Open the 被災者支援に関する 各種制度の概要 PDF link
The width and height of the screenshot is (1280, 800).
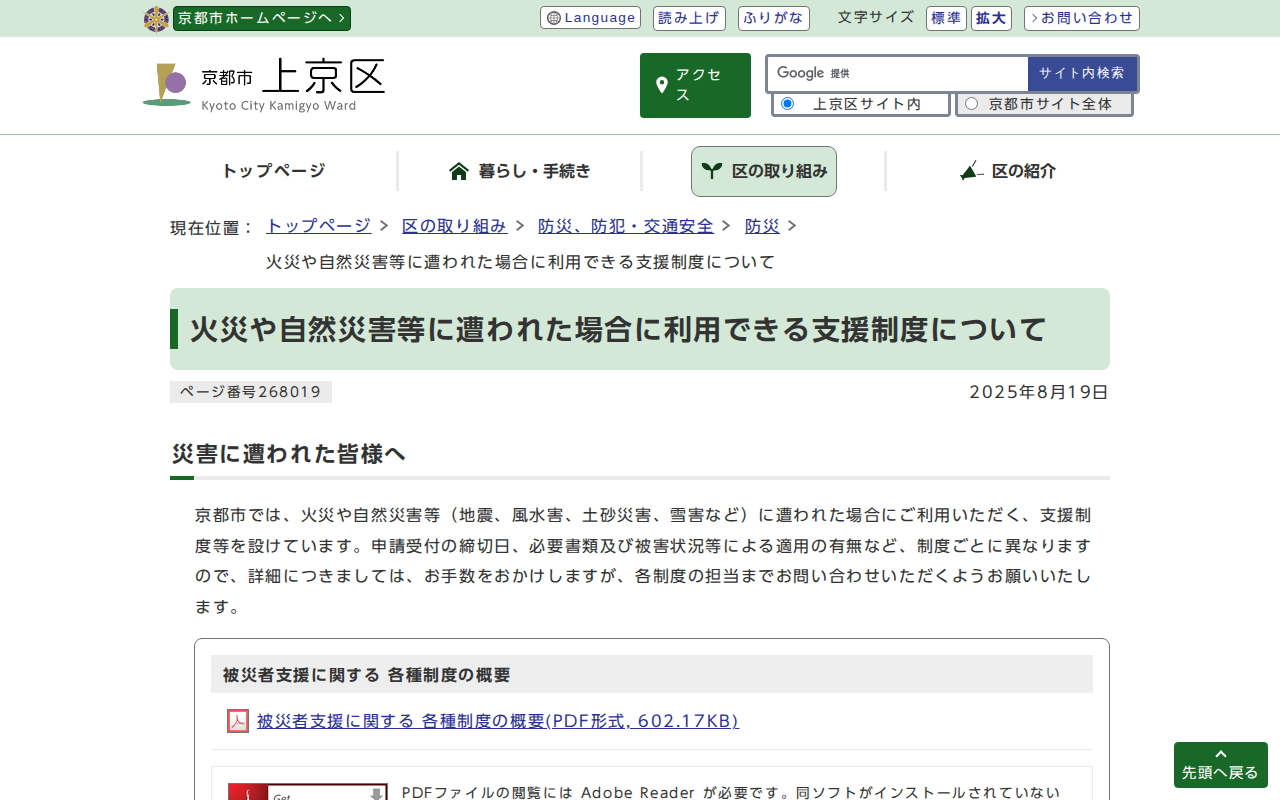click(498, 721)
